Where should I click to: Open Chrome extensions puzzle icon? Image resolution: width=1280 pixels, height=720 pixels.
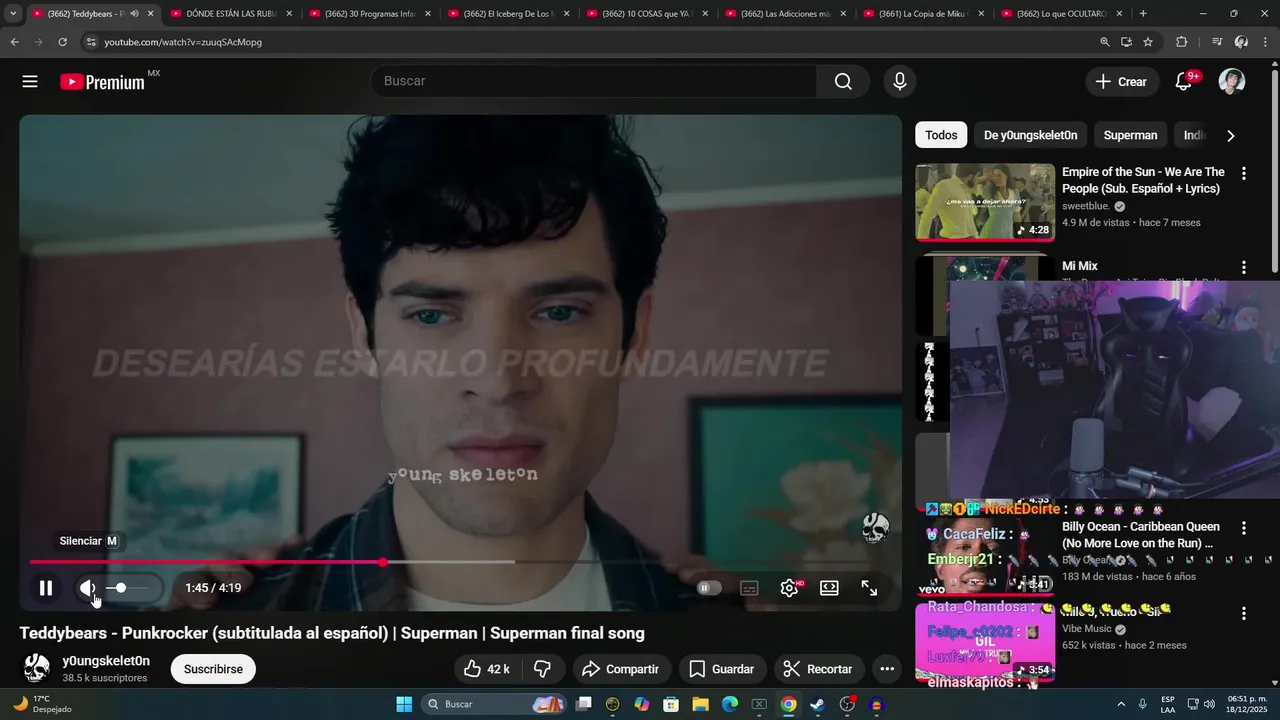[x=1182, y=42]
